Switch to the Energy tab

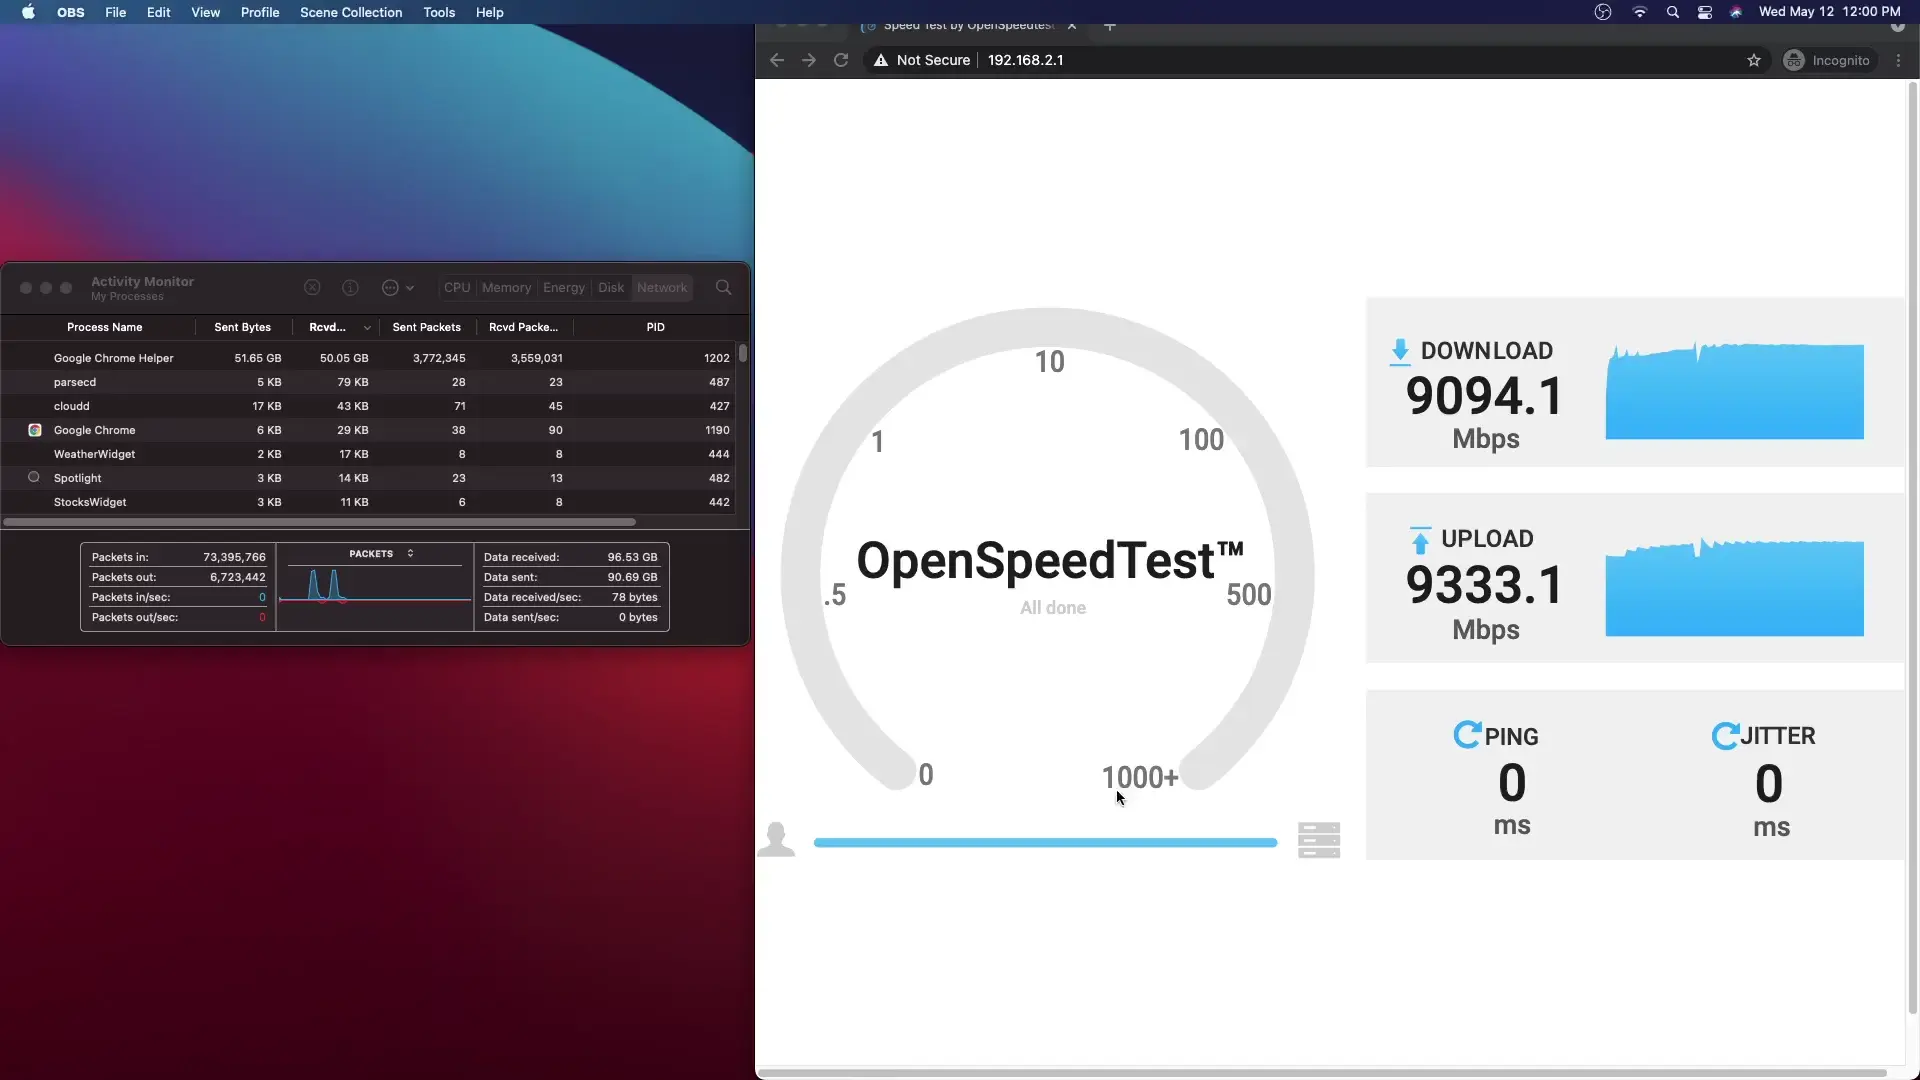[x=564, y=288]
